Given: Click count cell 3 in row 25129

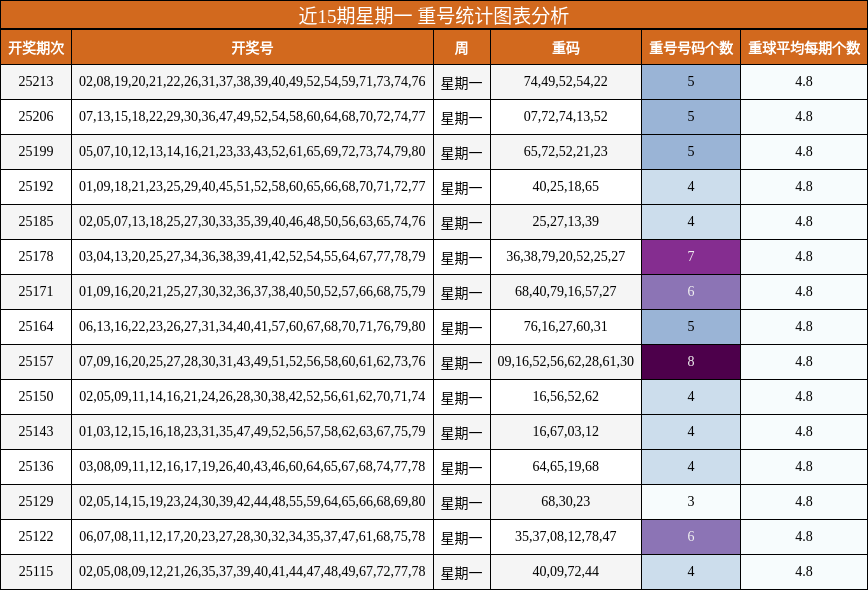Looking at the screenshot, I should 691,501.
